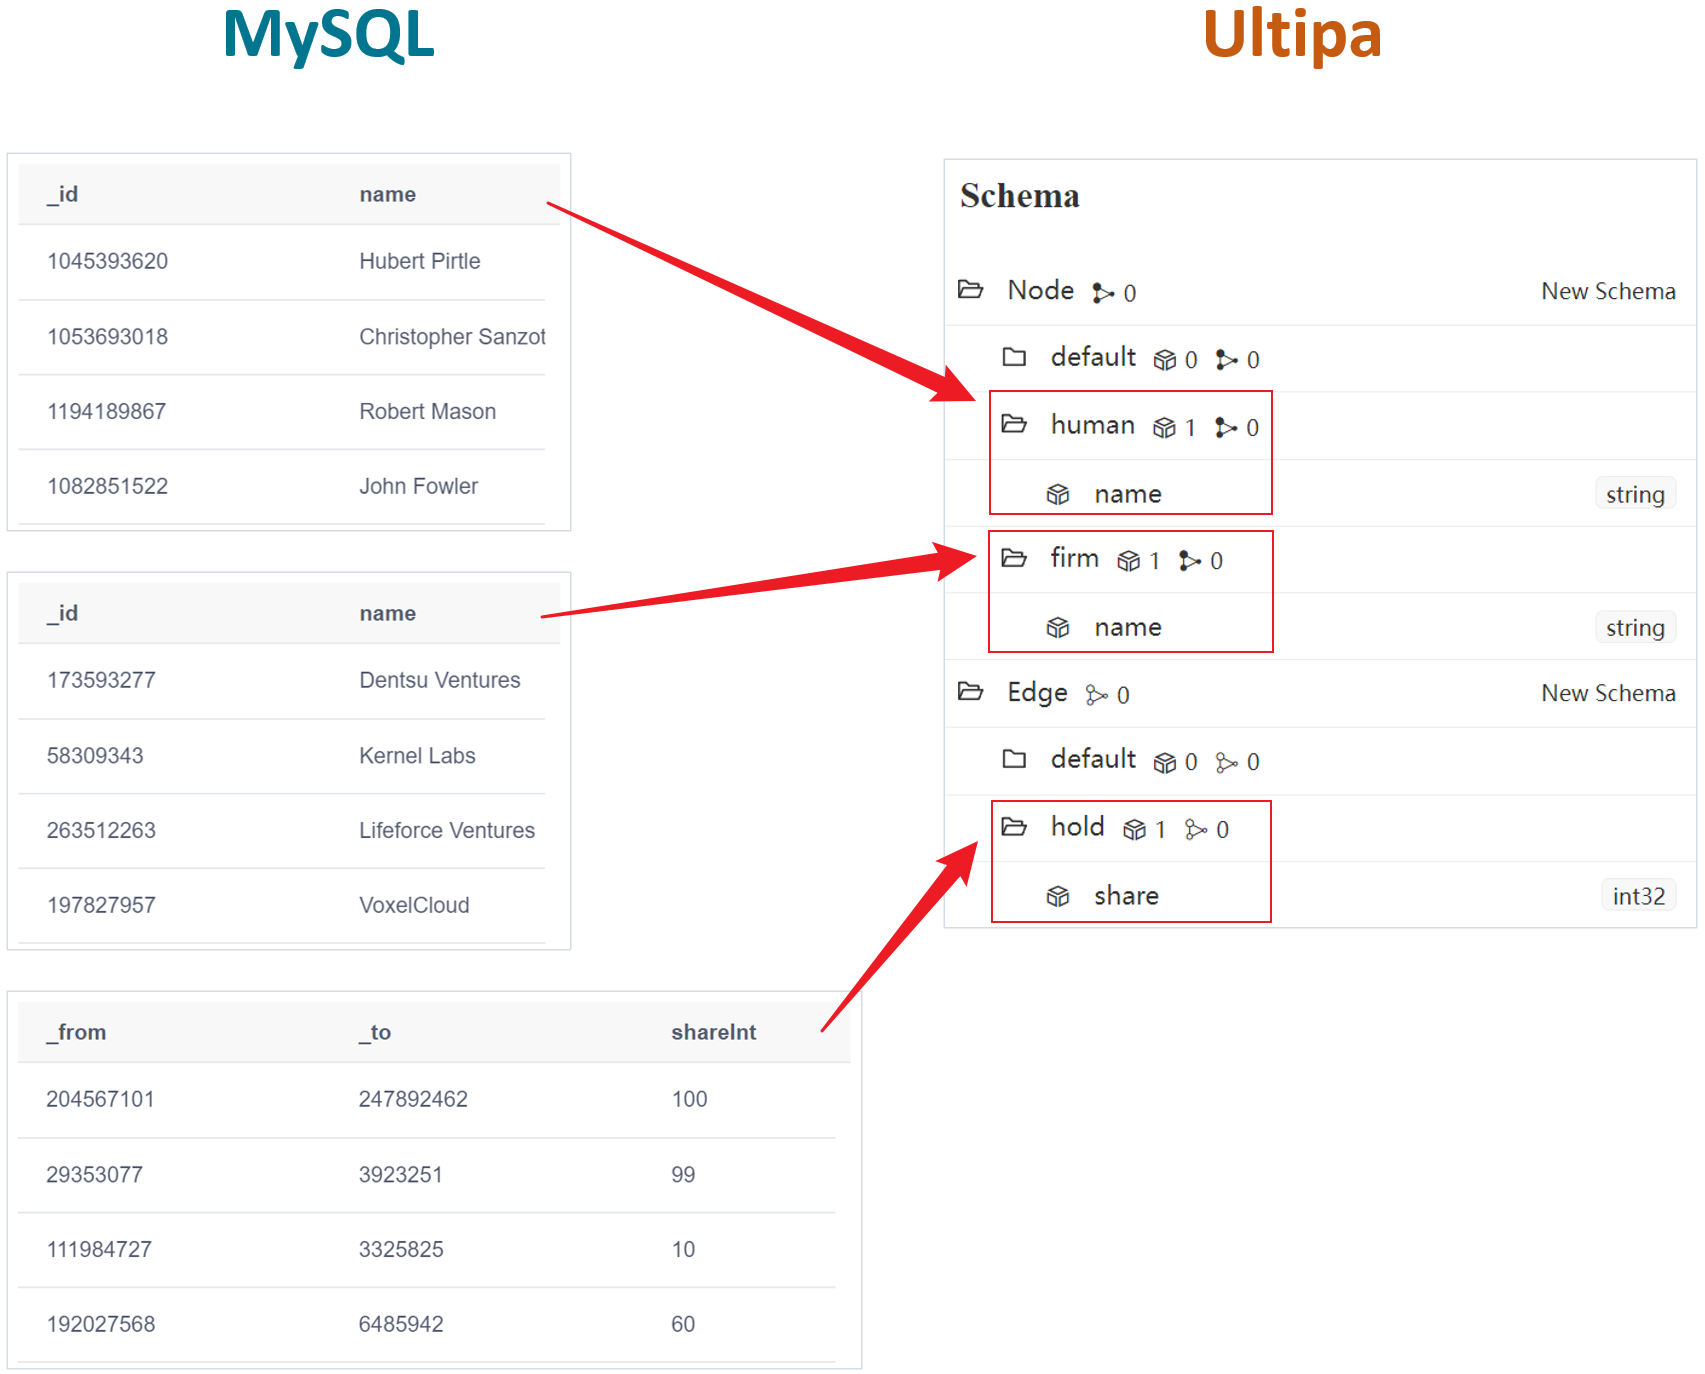Click the cell 'Hubert Pirtle'

pos(419,261)
